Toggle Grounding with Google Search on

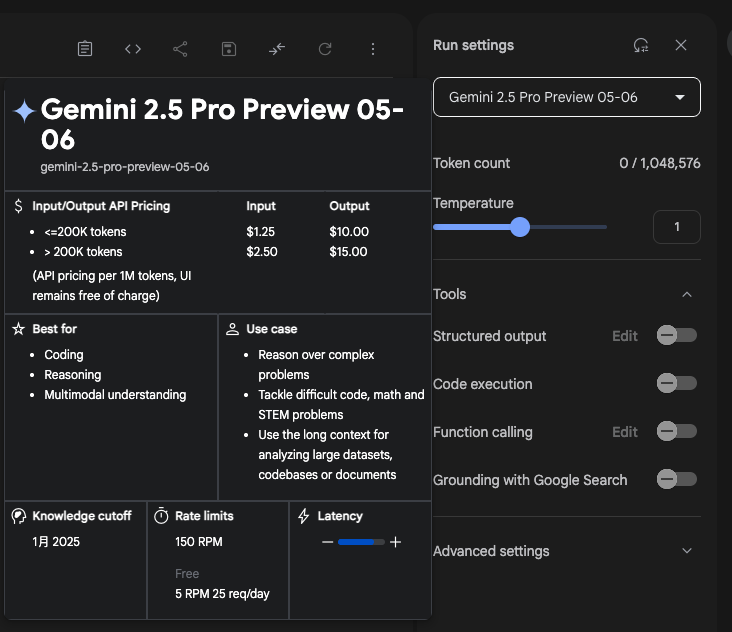tap(676, 480)
